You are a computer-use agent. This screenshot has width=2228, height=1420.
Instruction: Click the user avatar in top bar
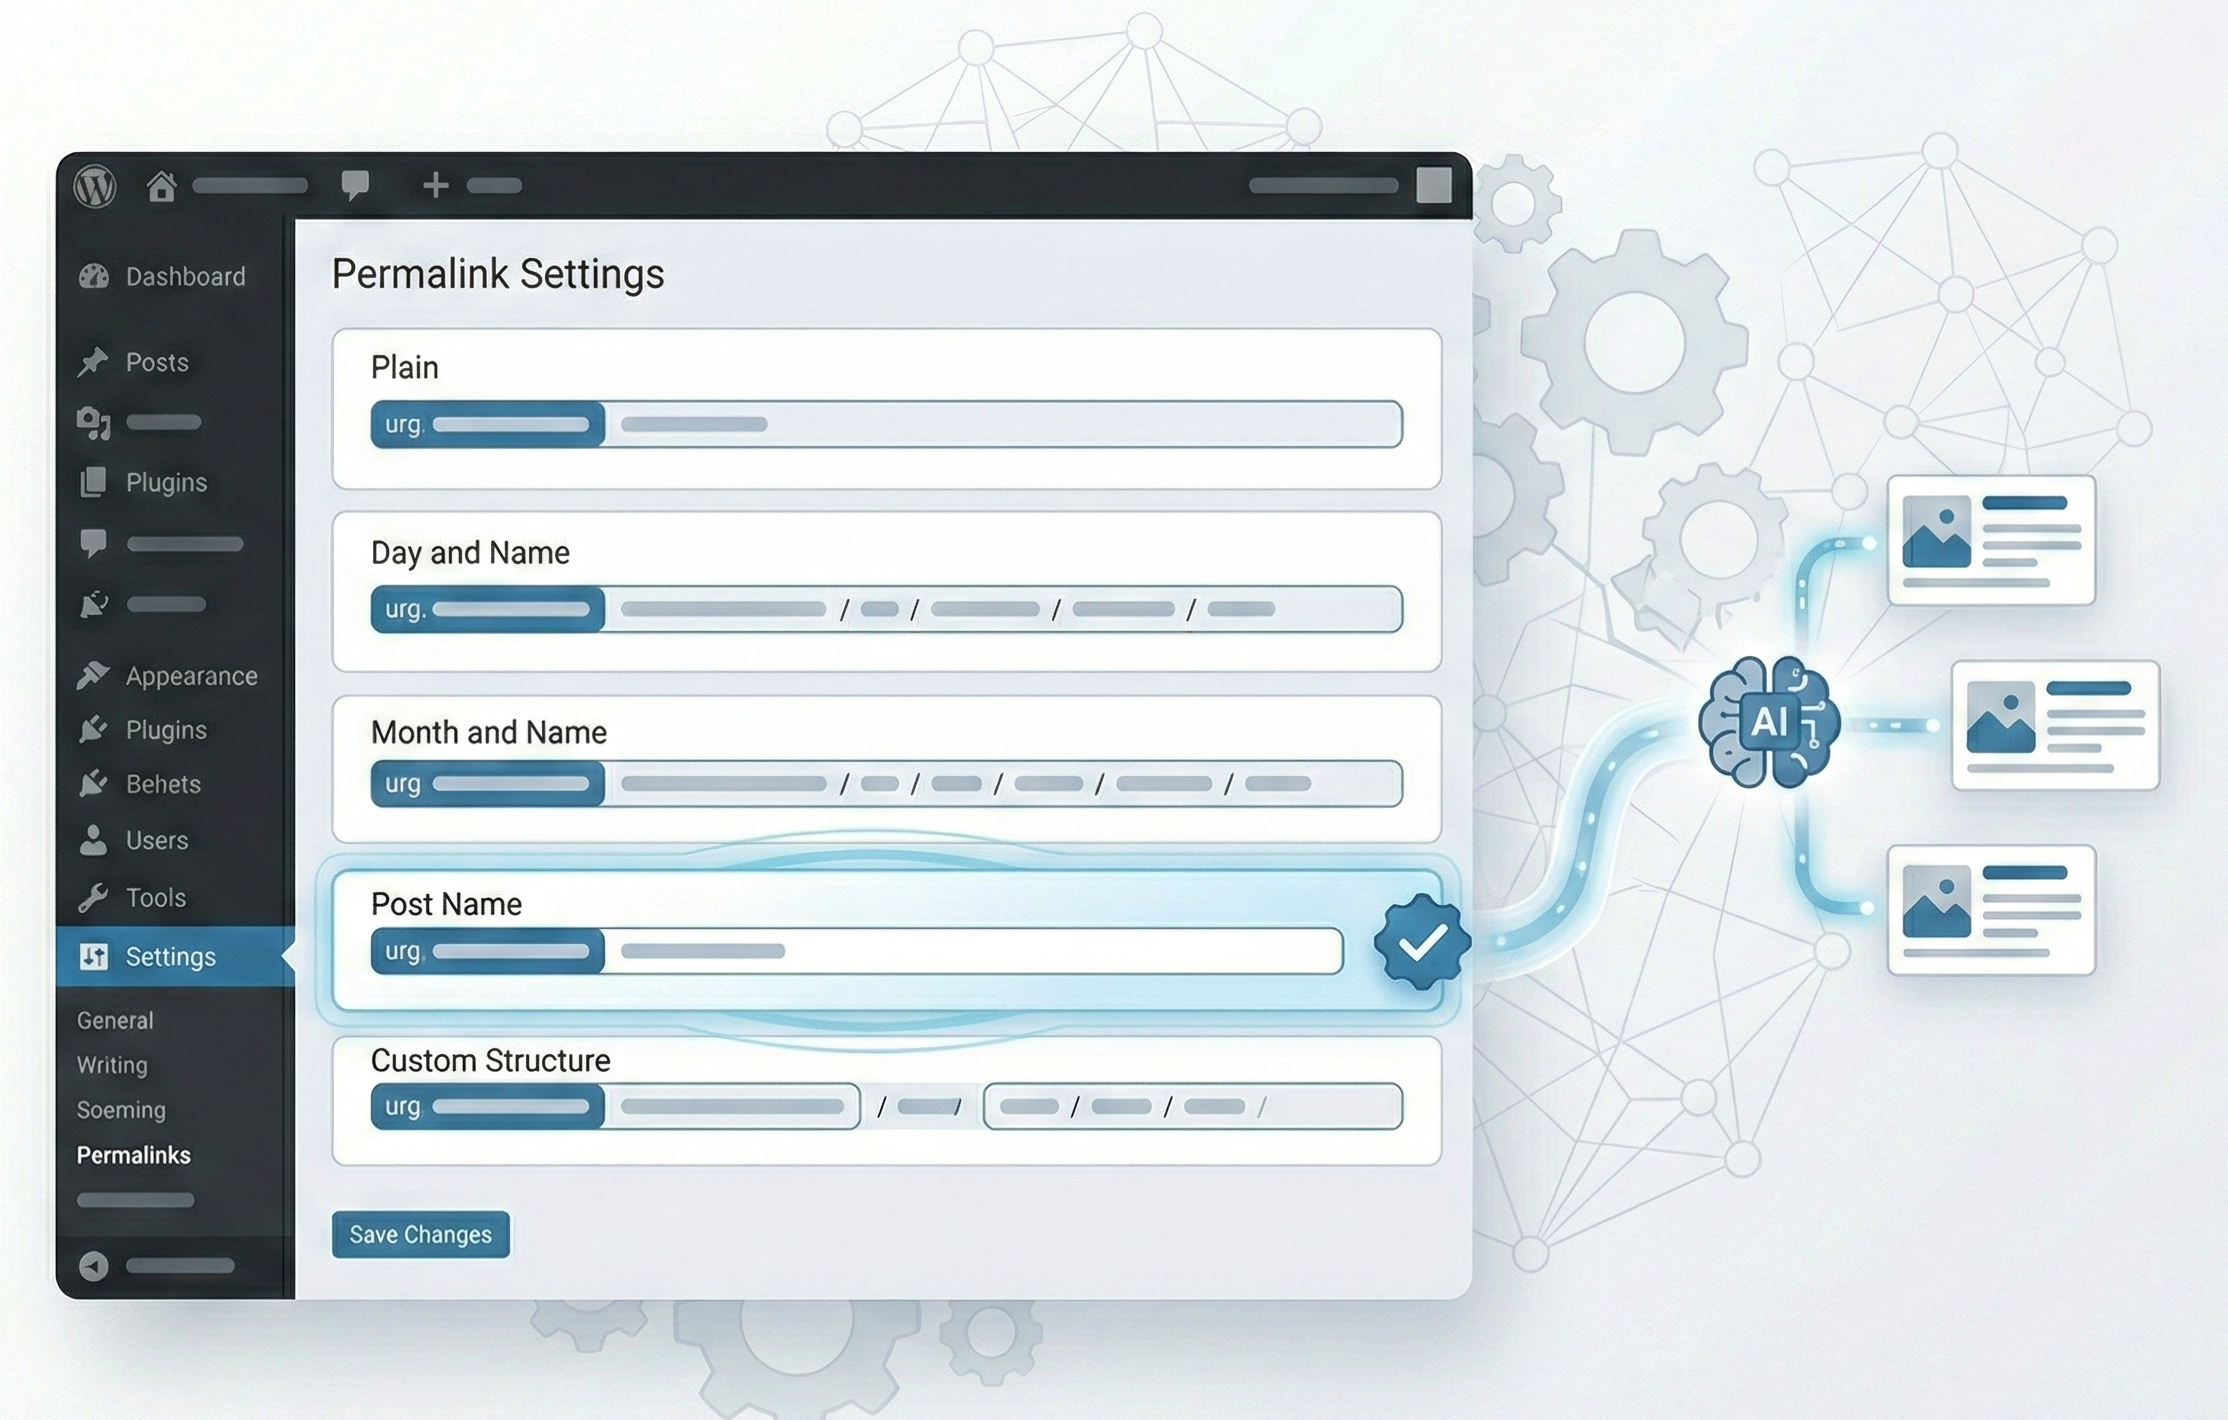1433,185
